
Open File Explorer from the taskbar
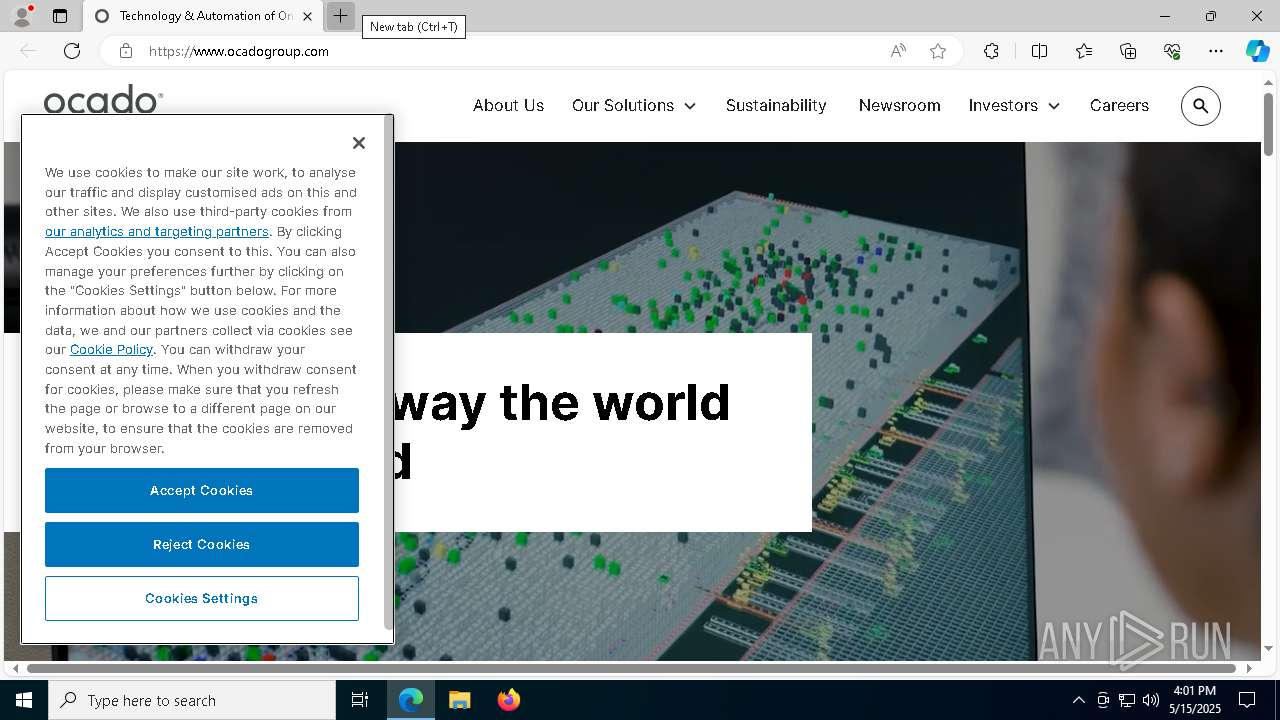[x=459, y=700]
